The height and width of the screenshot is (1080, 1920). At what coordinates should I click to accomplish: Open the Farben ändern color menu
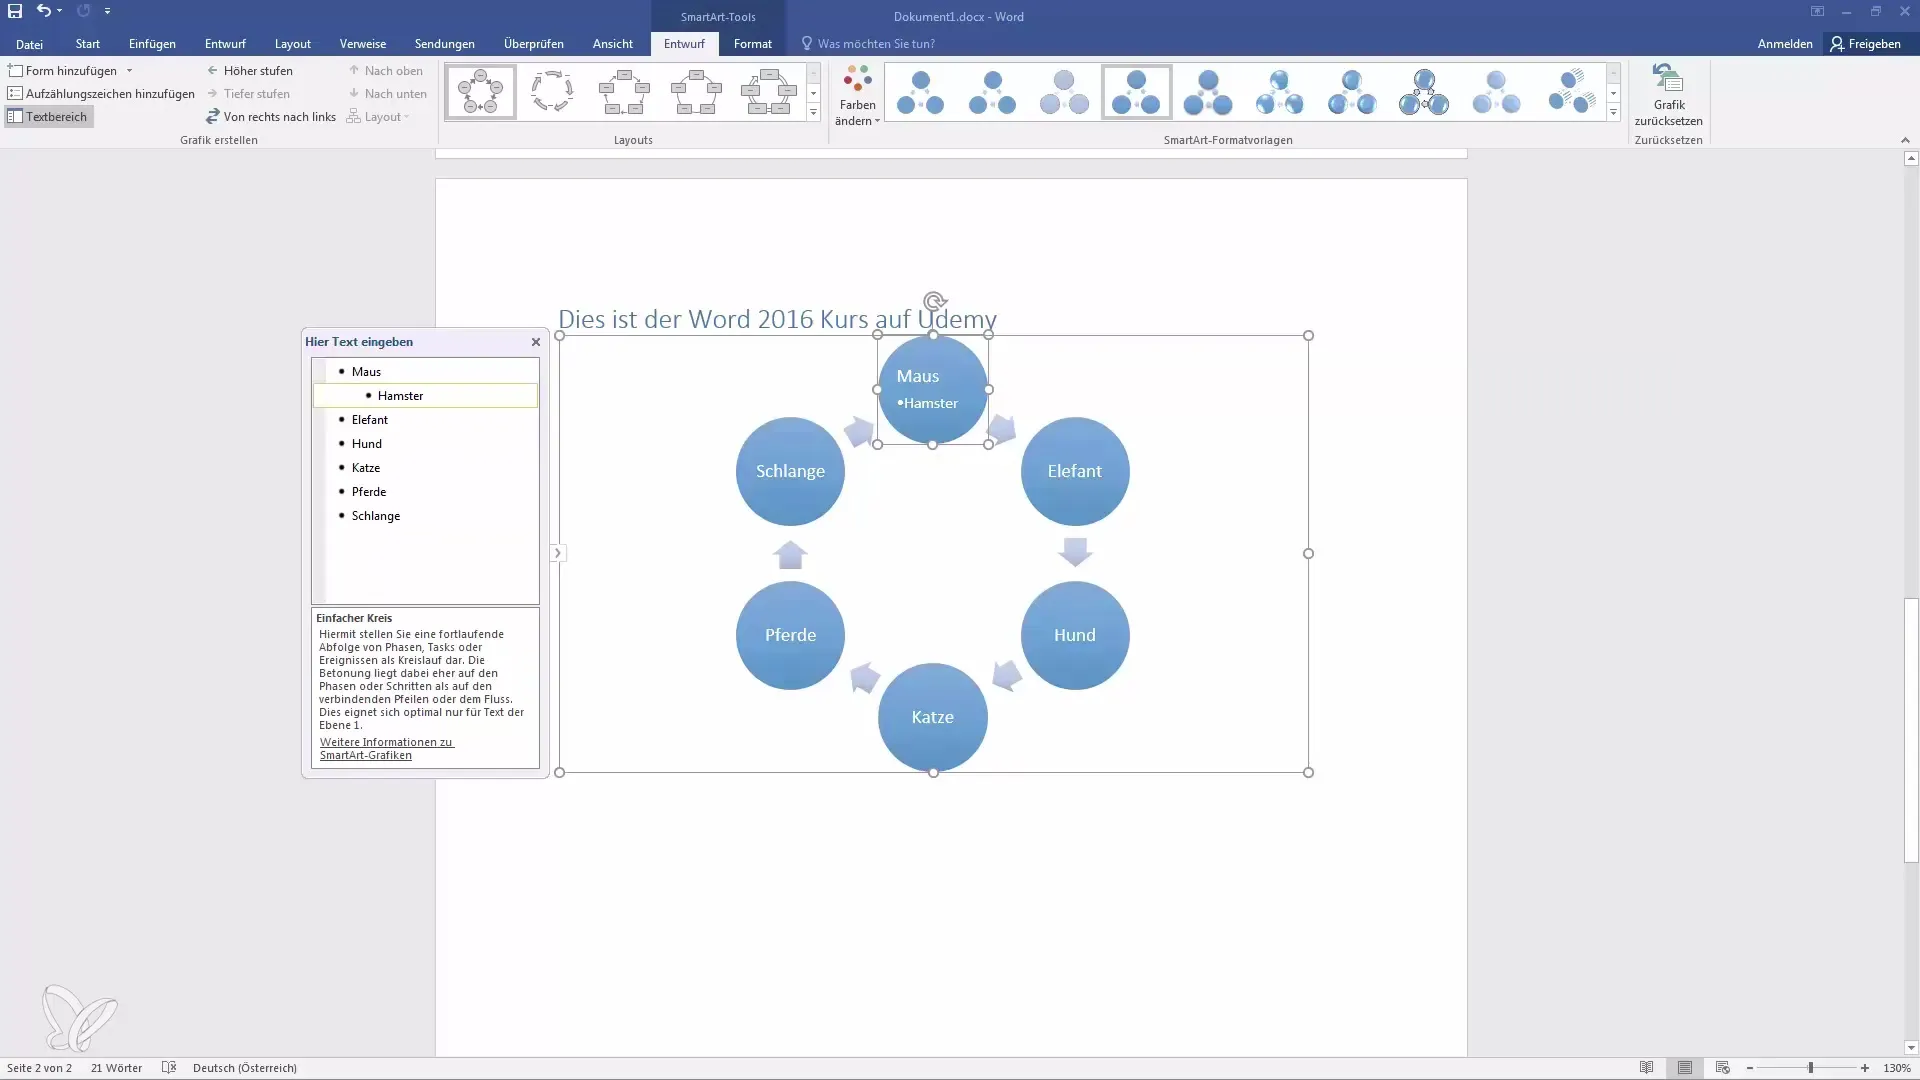point(857,96)
